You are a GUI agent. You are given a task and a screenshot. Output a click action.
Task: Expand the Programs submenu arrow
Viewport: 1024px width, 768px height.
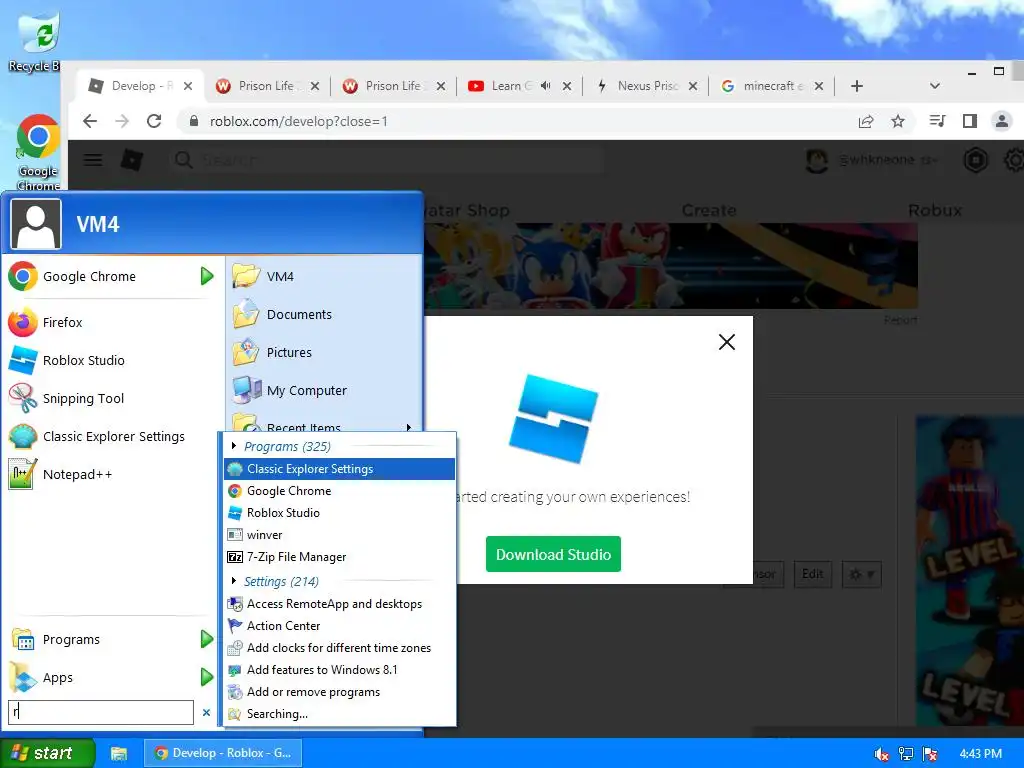[207, 639]
